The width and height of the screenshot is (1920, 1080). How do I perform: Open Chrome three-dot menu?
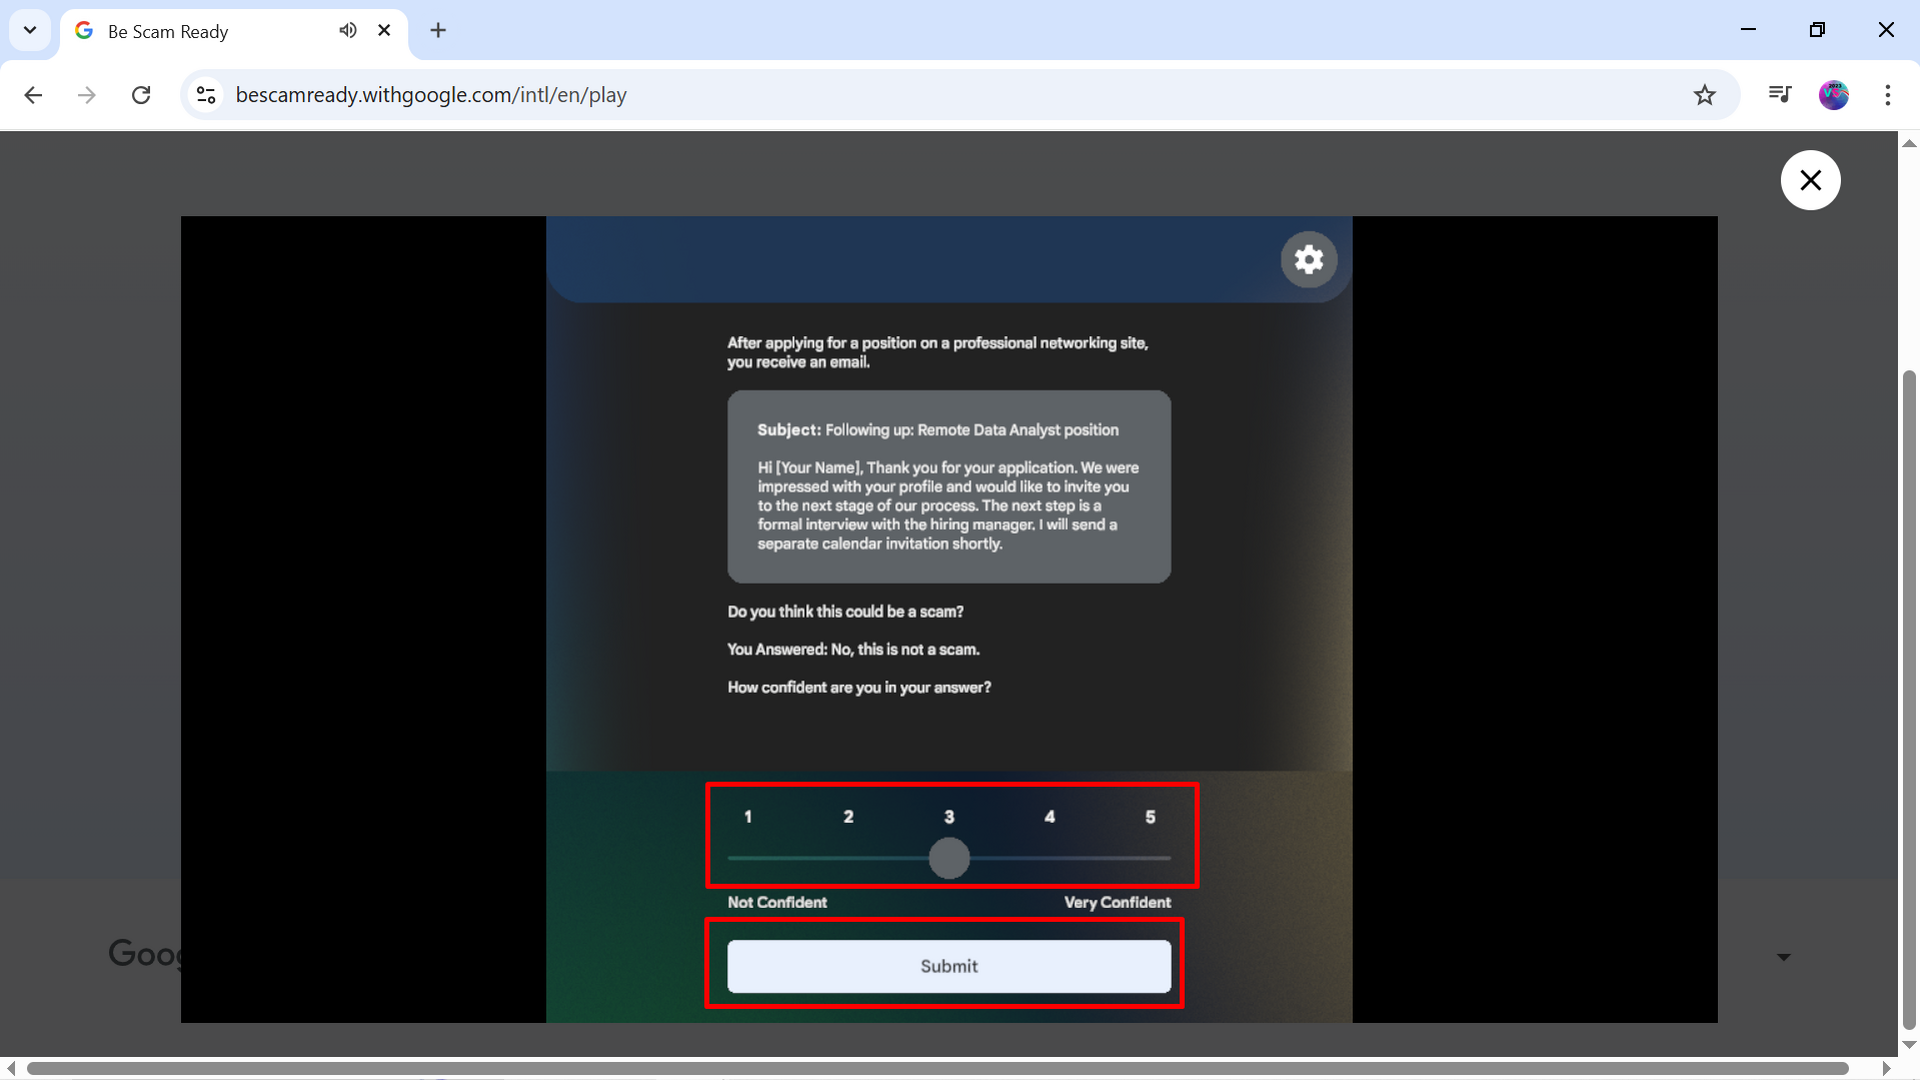tap(1887, 95)
